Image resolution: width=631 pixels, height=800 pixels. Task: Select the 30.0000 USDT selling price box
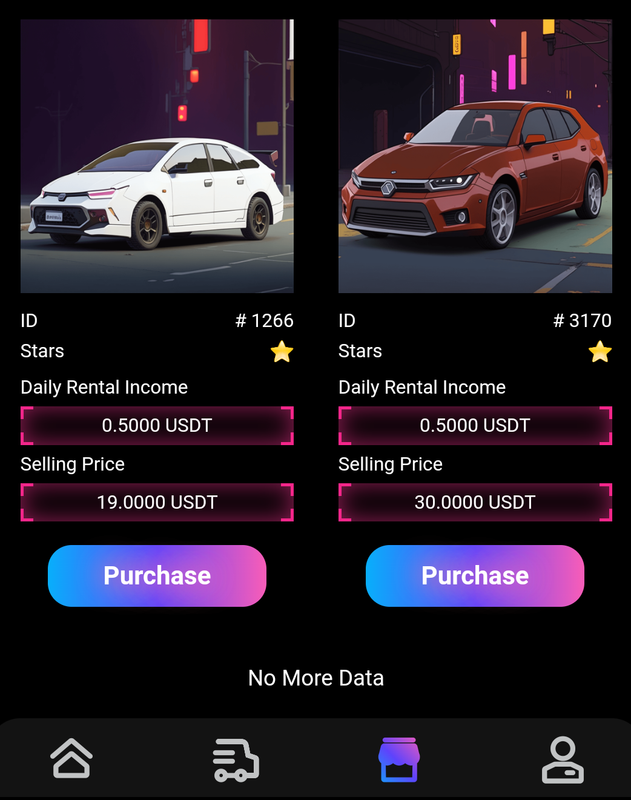pyautogui.click(x=475, y=502)
